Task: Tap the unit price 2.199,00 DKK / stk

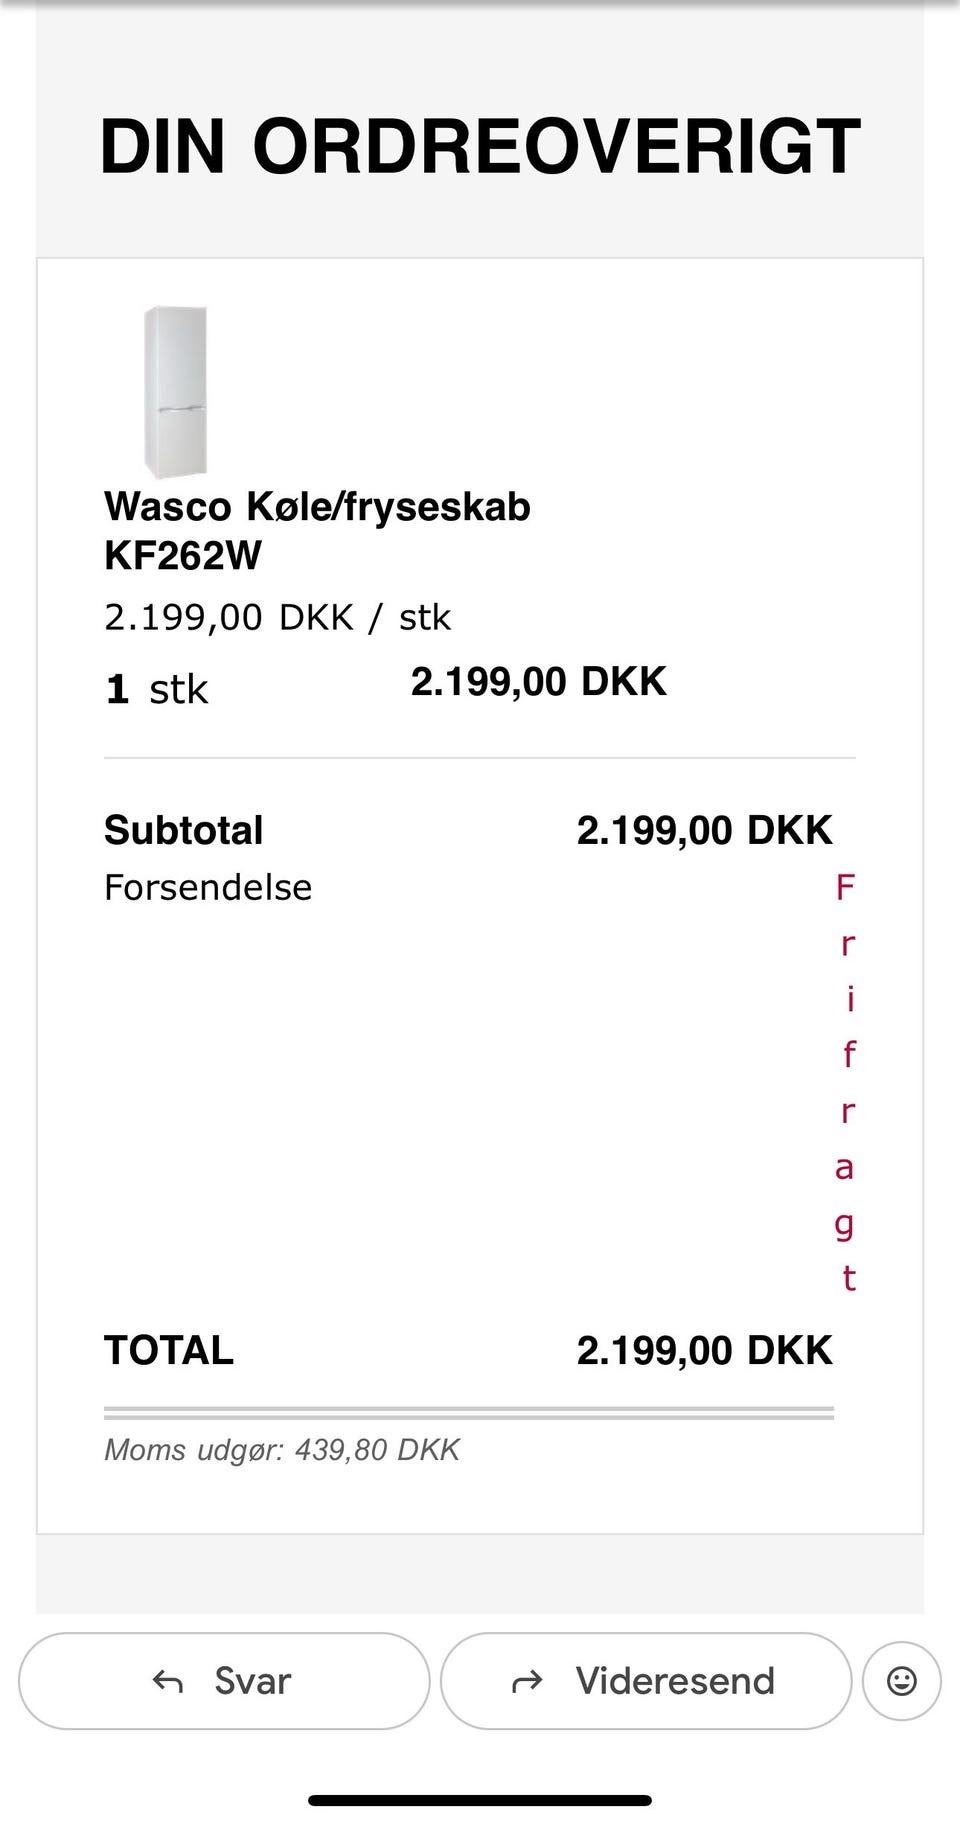Action: (277, 618)
